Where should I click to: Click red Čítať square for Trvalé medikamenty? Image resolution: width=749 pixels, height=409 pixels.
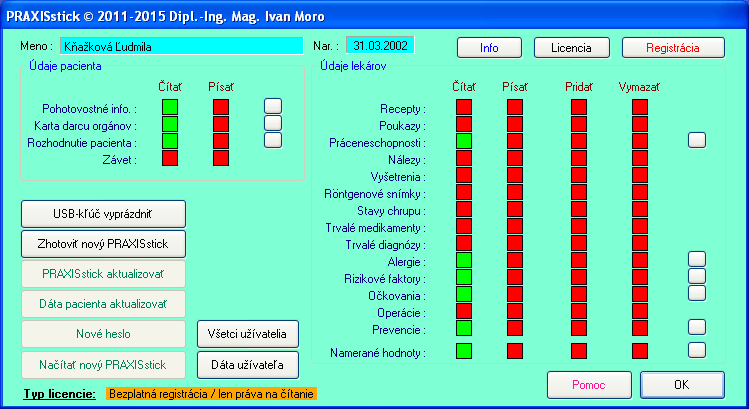(464, 226)
